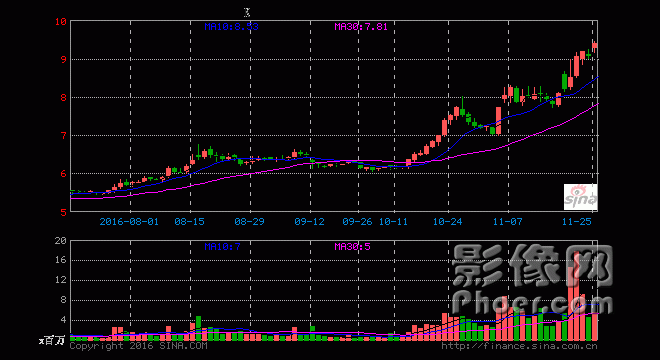Click volume axis value 4
This screenshot has height=360, width=660.
pyautogui.click(x=64, y=320)
